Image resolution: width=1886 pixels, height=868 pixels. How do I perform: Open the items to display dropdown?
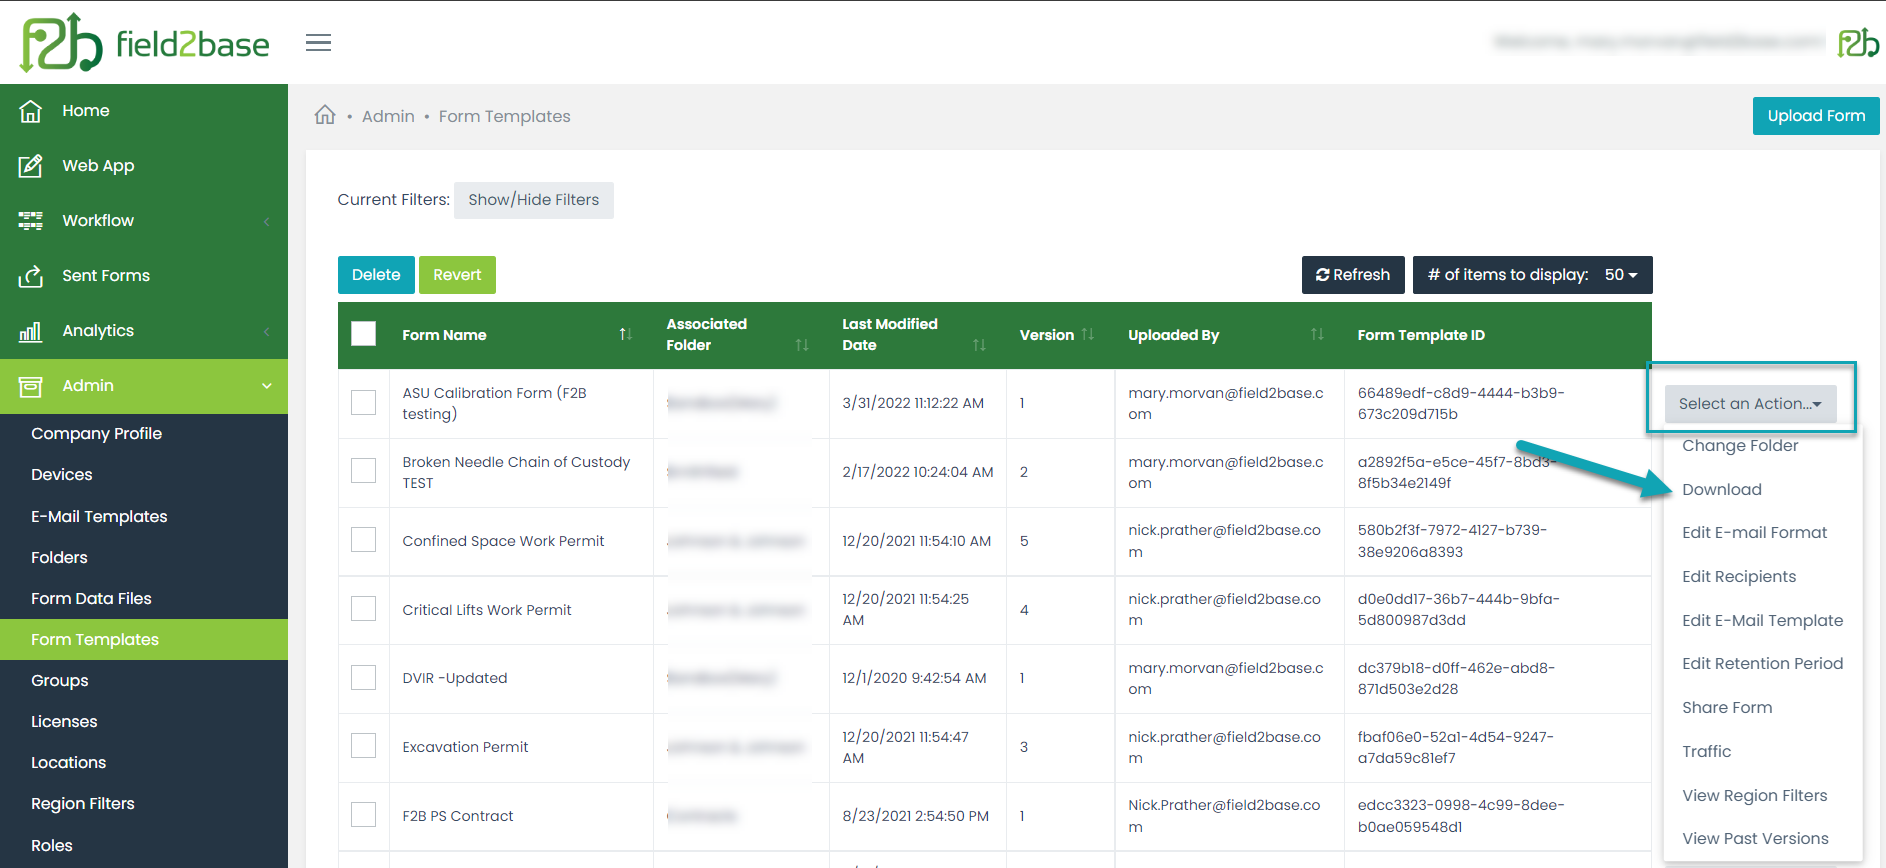(1532, 275)
